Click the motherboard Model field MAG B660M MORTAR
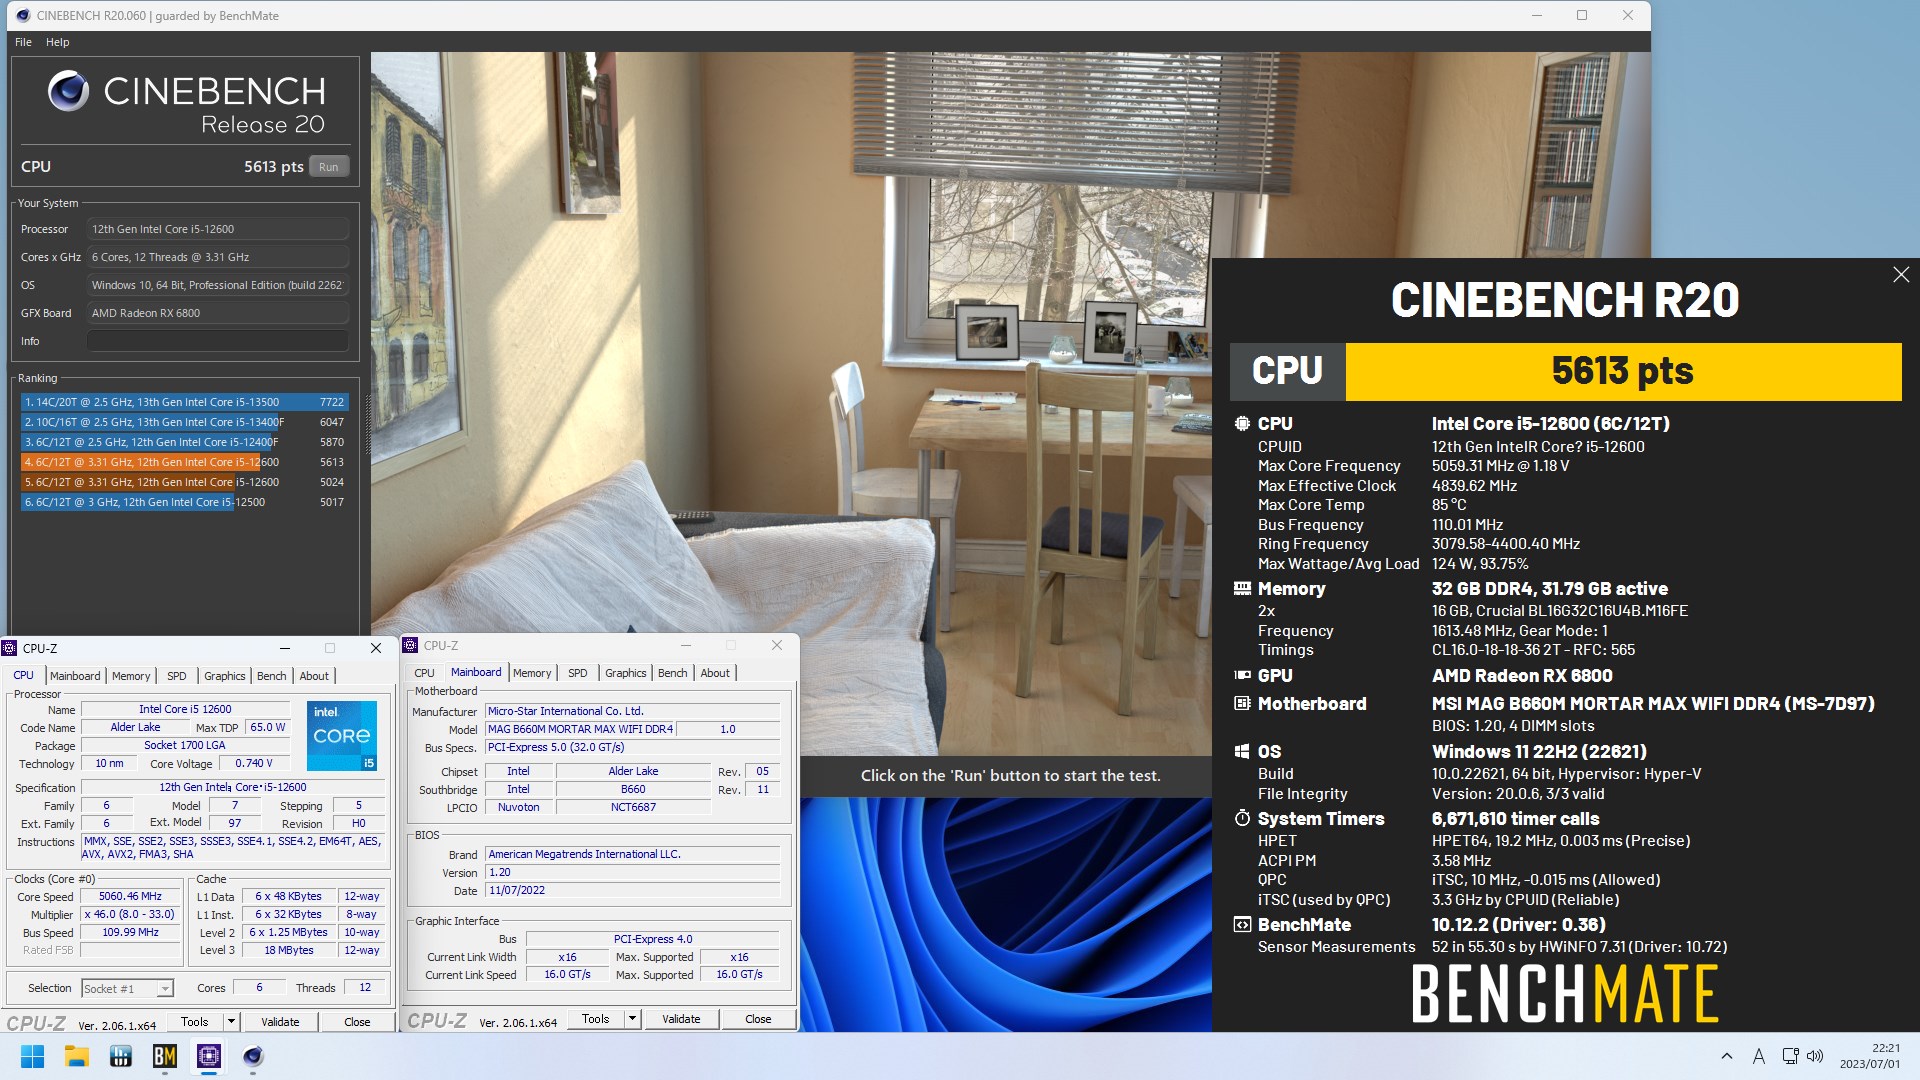This screenshot has height=1080, width=1920. [x=580, y=729]
